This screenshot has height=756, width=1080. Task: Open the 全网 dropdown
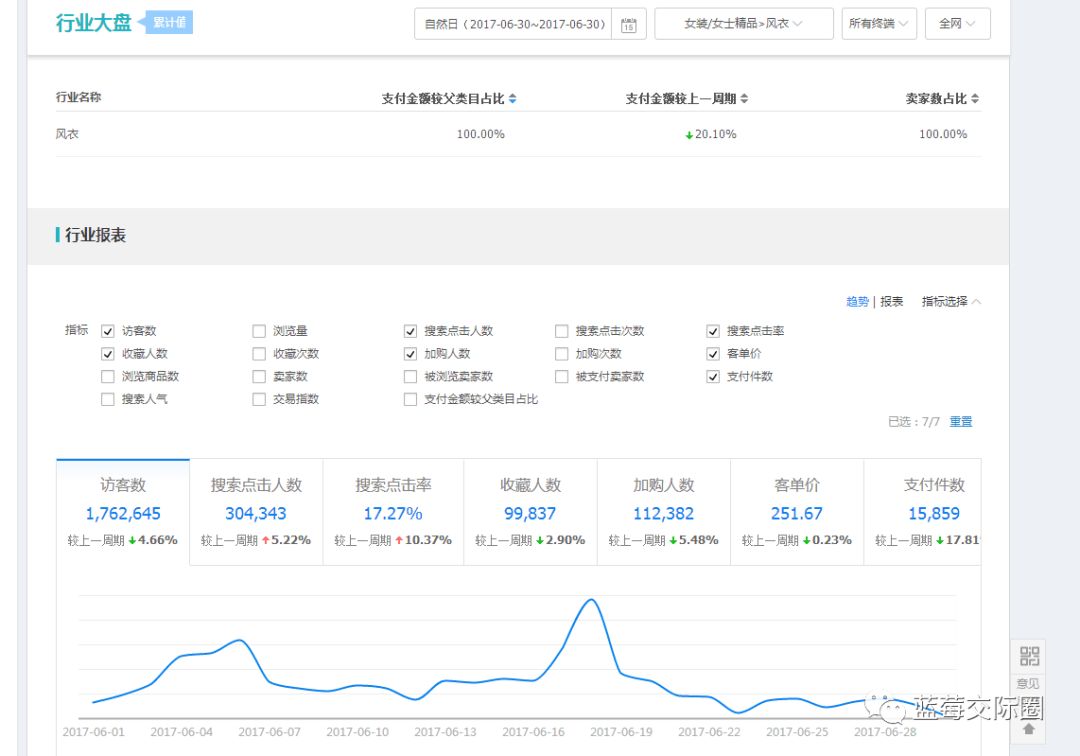coord(957,24)
